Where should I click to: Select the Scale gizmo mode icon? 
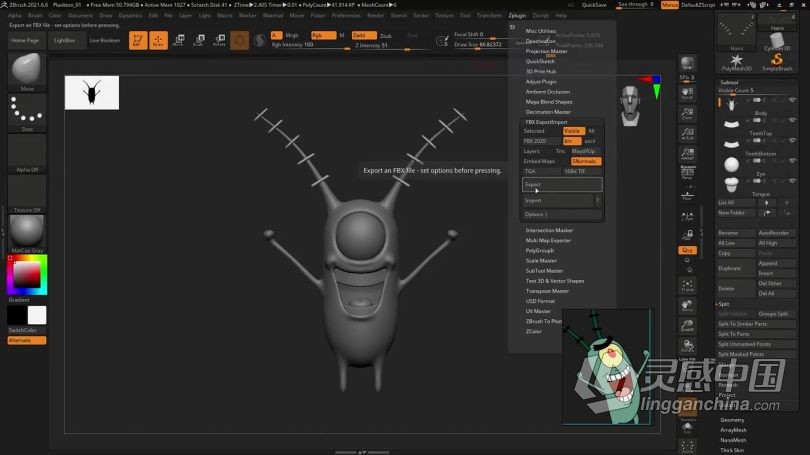(x=199, y=40)
